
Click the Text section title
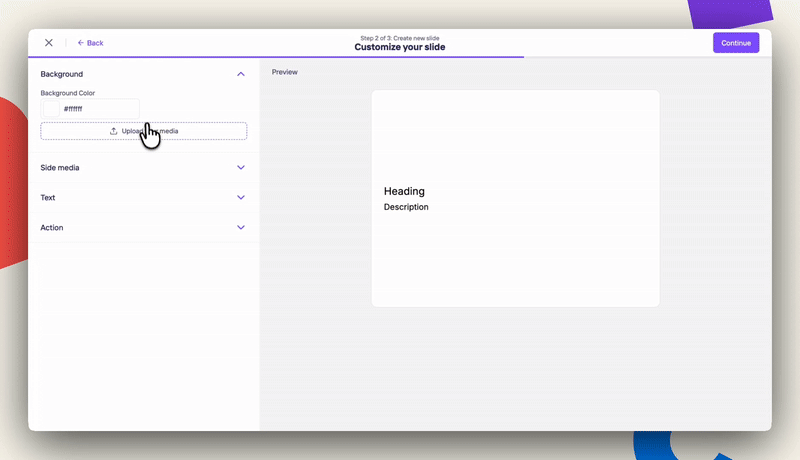click(x=47, y=197)
